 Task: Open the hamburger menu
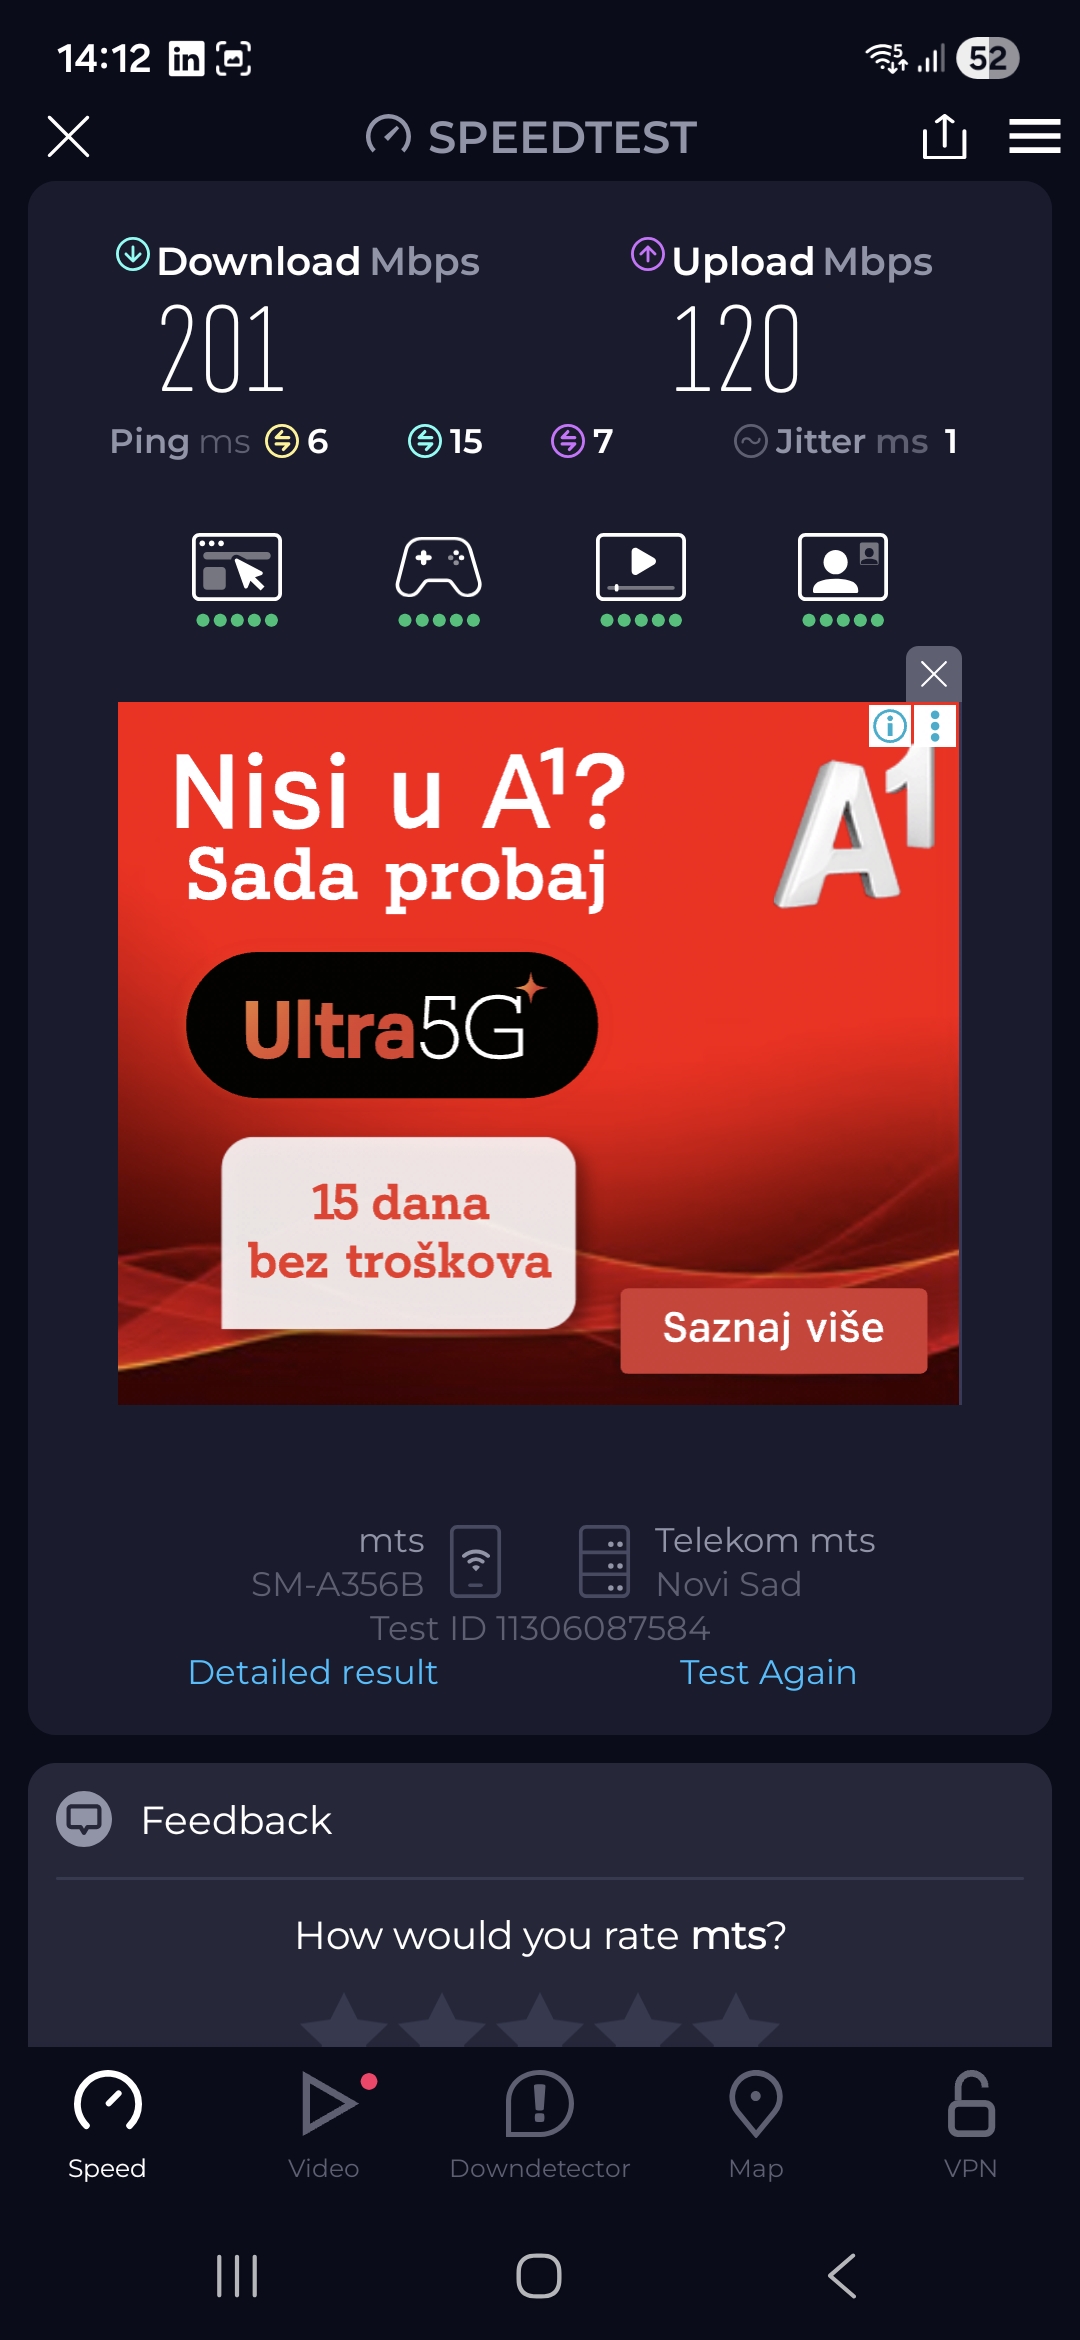coord(1034,136)
